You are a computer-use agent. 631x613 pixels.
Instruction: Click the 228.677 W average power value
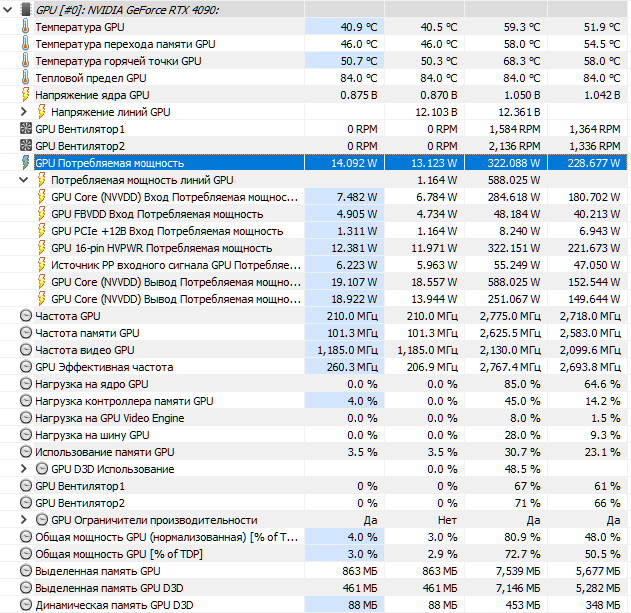594,163
